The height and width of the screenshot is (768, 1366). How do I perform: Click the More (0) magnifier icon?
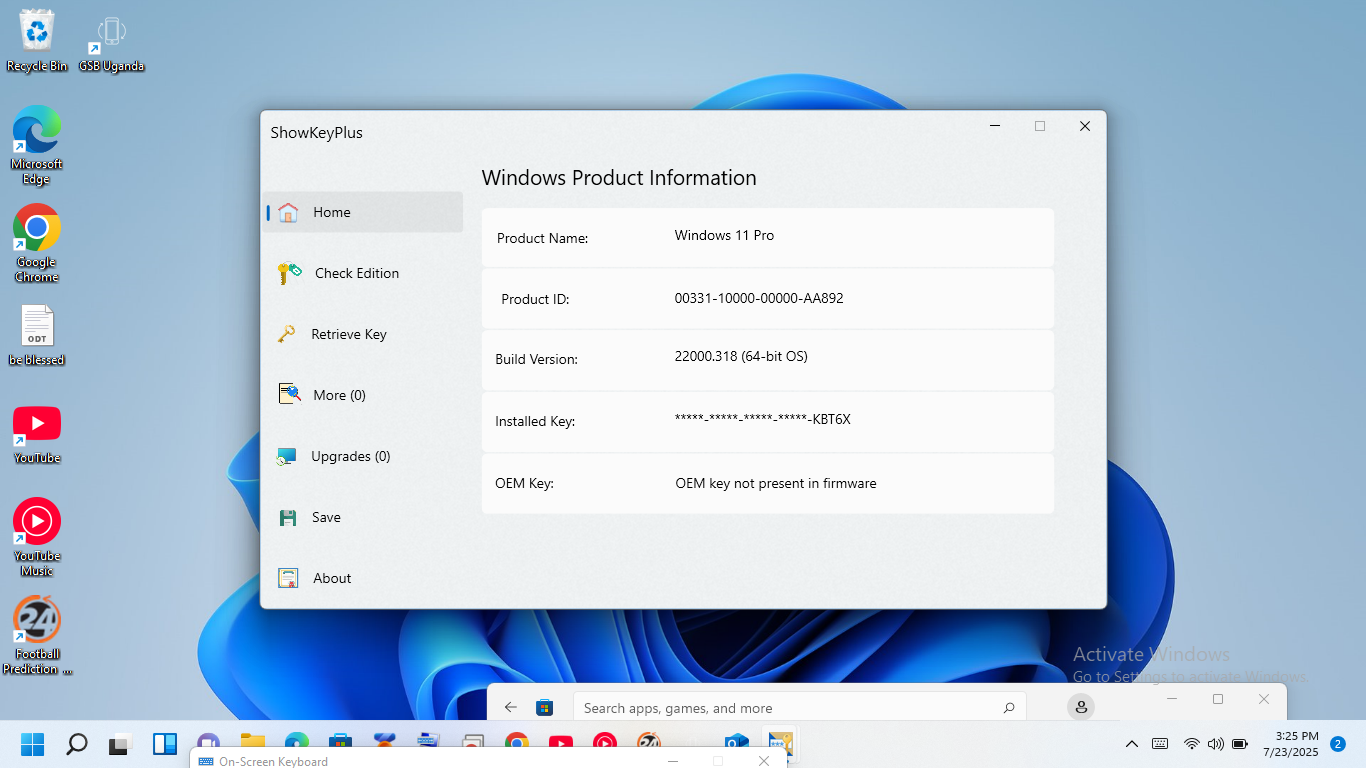(289, 395)
